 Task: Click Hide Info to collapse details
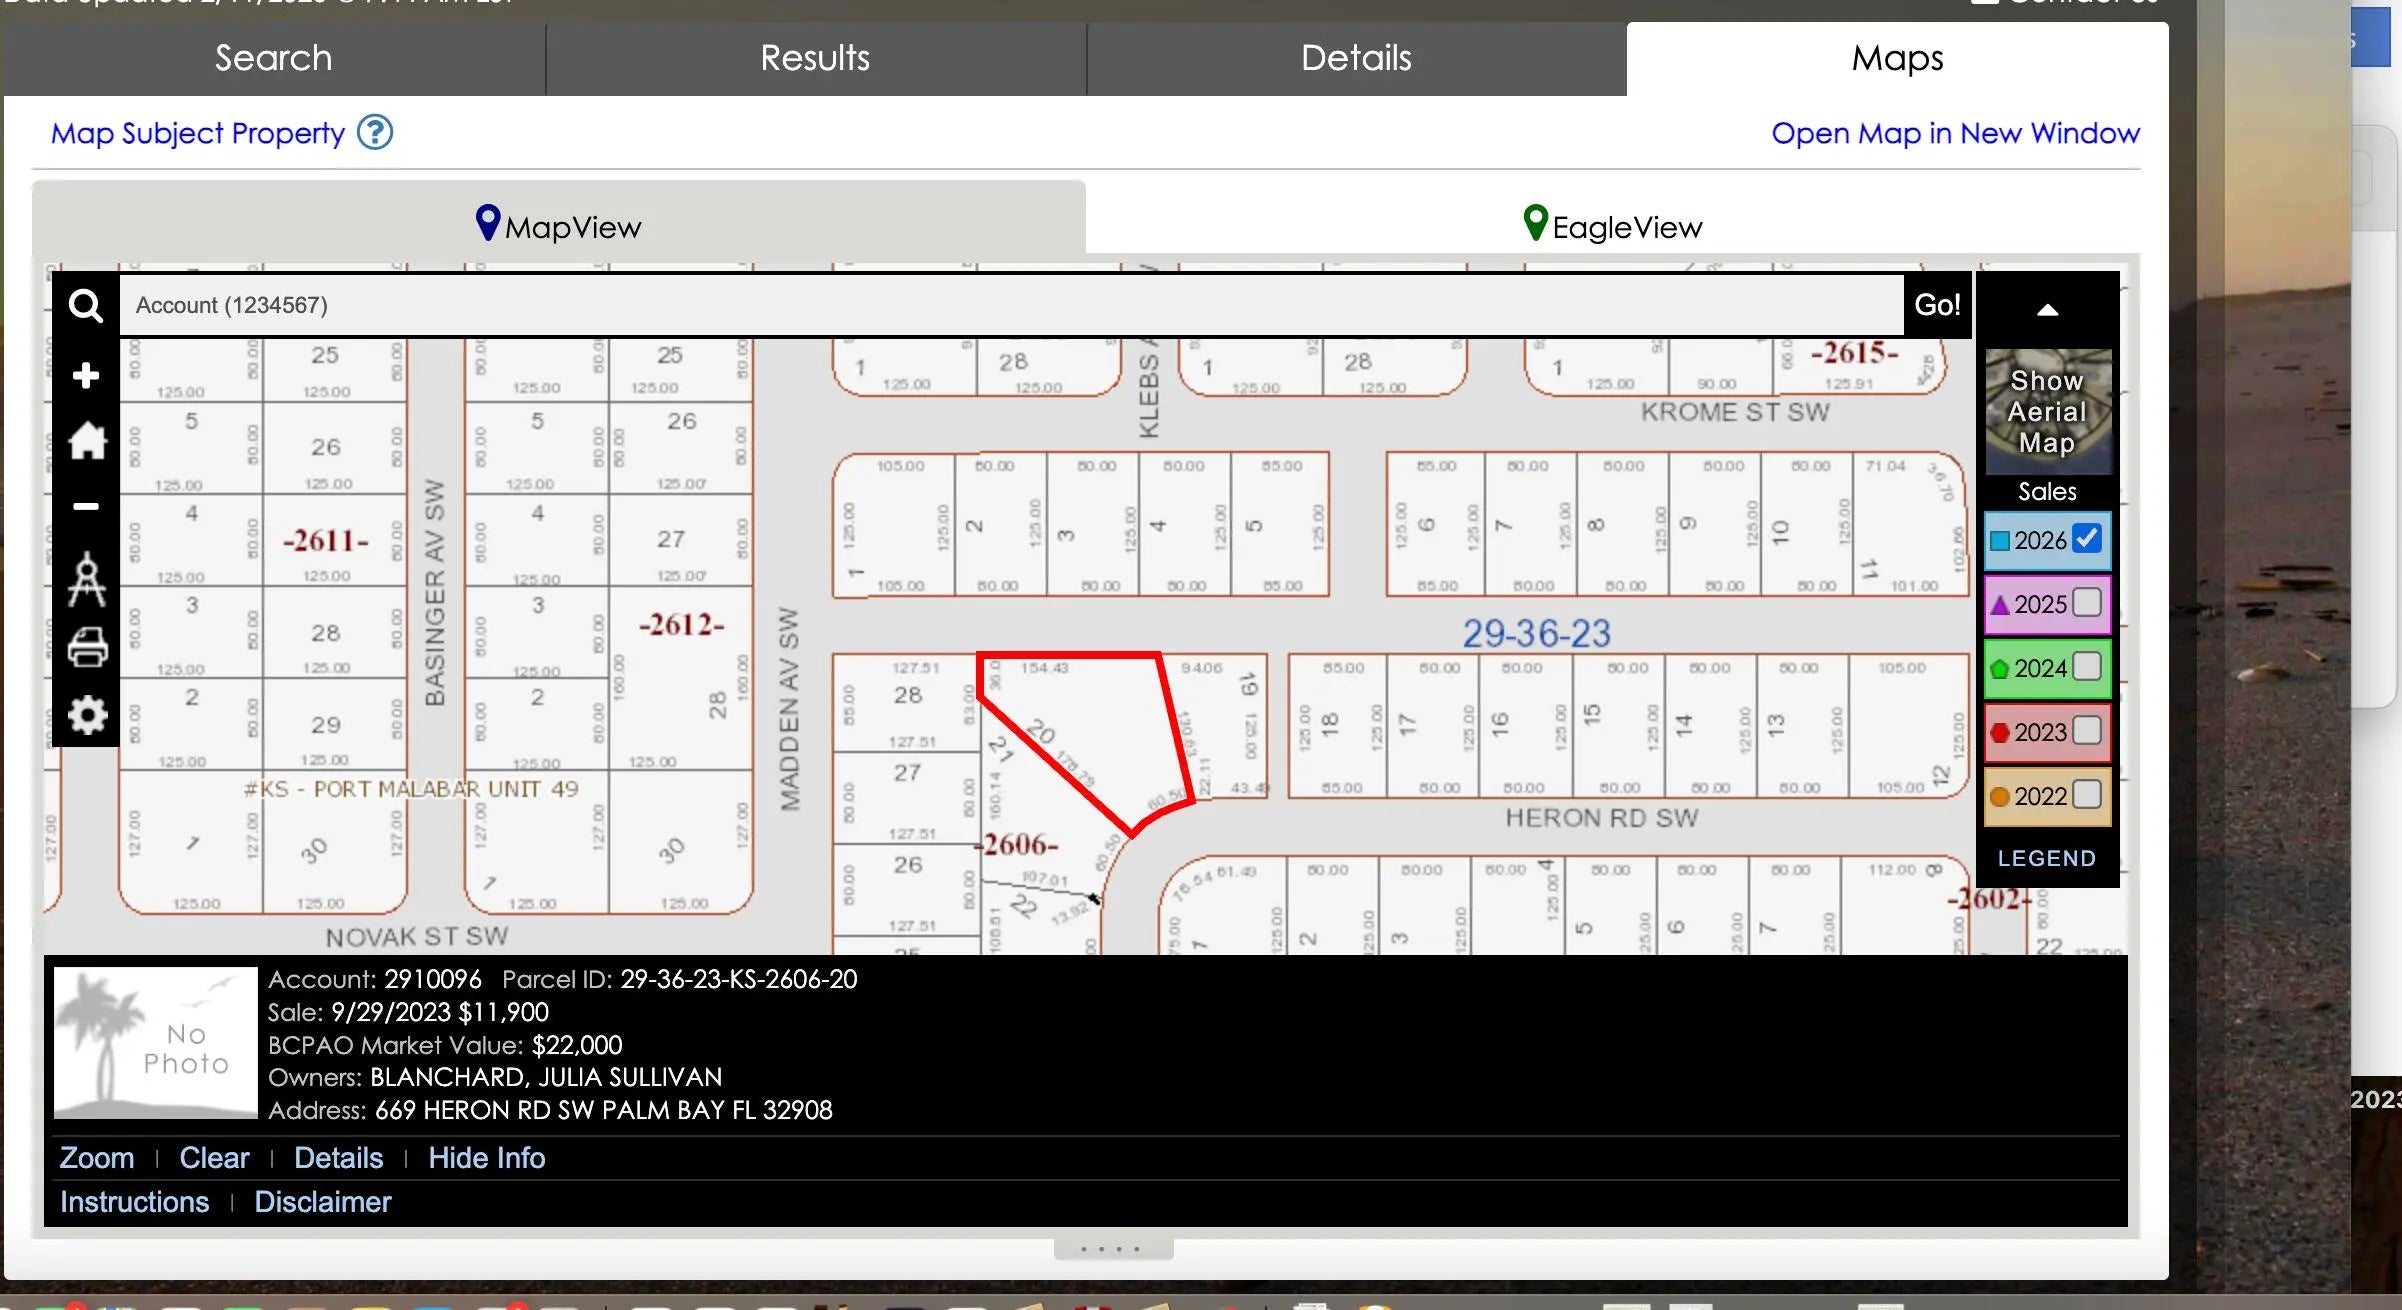click(486, 1158)
